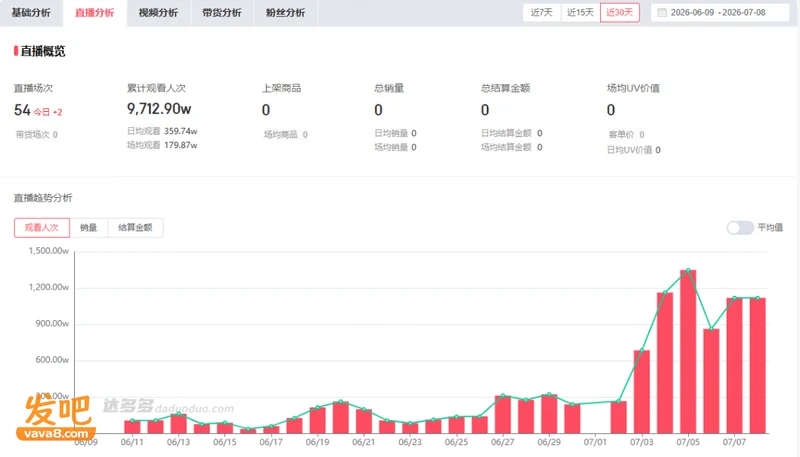Click the 直播概览 section heading
The width and height of the screenshot is (800, 457).
[43, 51]
